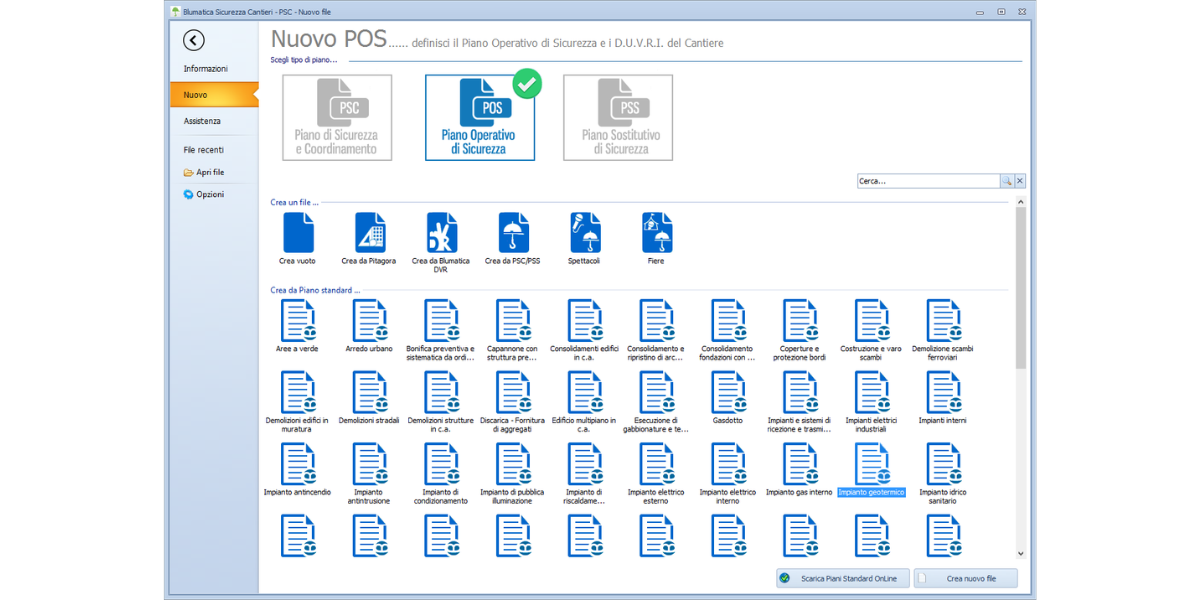This screenshot has height=600, width=1200.
Task: Select Crea da PSC/PSS icon
Action: tap(513, 233)
